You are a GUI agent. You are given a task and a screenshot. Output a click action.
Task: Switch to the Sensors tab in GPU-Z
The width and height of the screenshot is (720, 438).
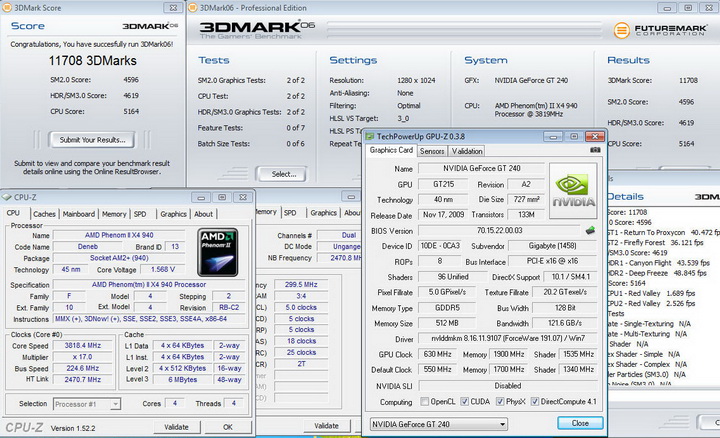click(x=432, y=151)
